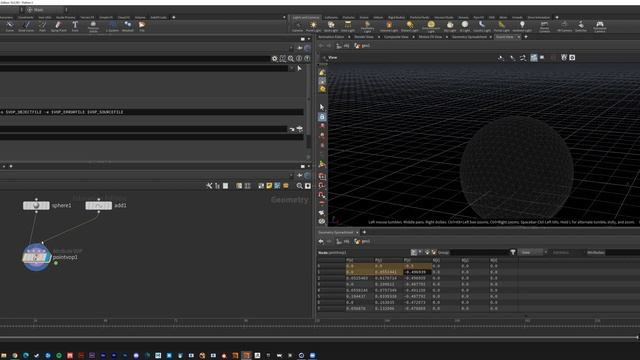This screenshot has width=640, height=360.
Task: Select the File shelf tool
Action: [142, 27]
